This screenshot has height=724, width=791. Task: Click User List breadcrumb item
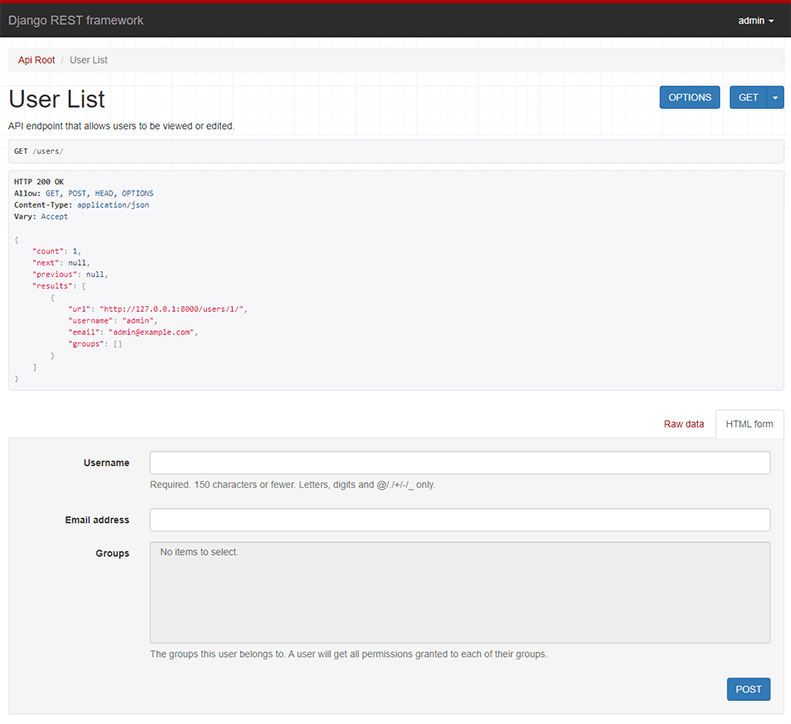[88, 60]
